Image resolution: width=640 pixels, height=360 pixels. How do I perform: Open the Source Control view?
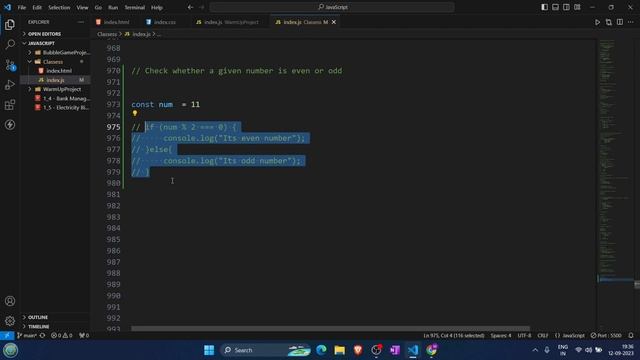point(10,64)
